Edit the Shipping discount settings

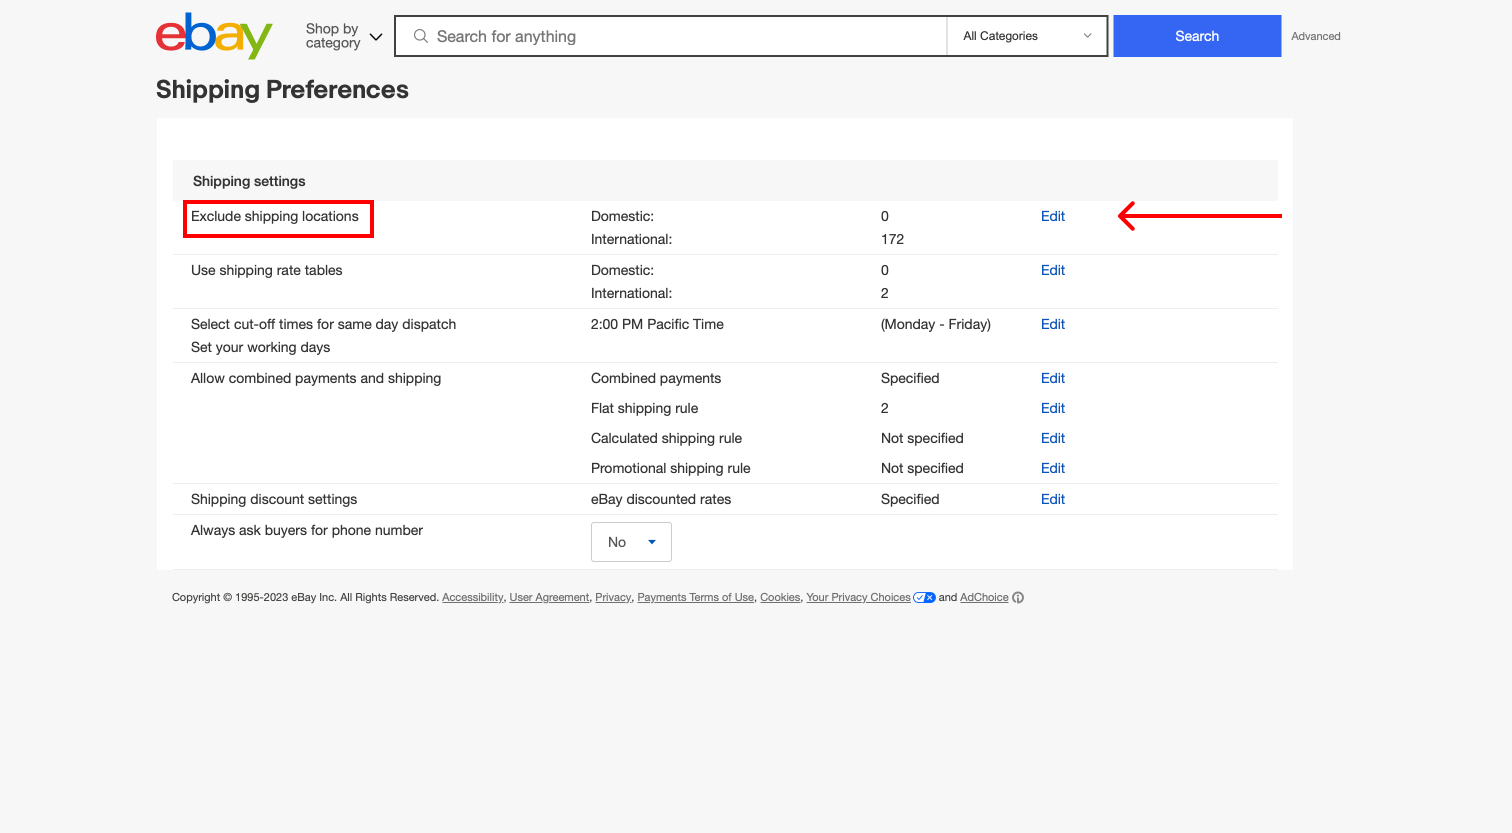click(x=1052, y=499)
